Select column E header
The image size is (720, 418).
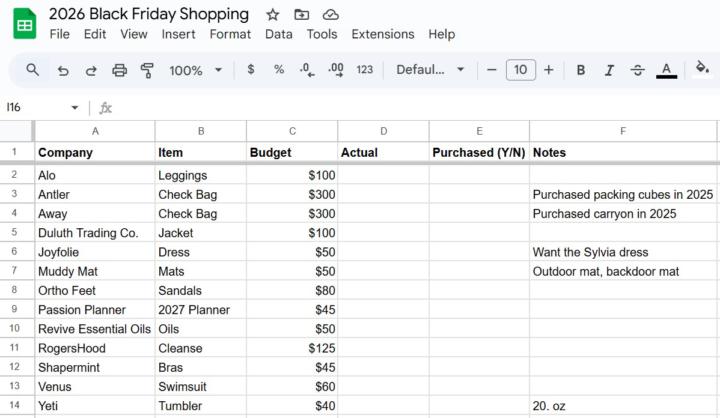pyautogui.click(x=479, y=131)
